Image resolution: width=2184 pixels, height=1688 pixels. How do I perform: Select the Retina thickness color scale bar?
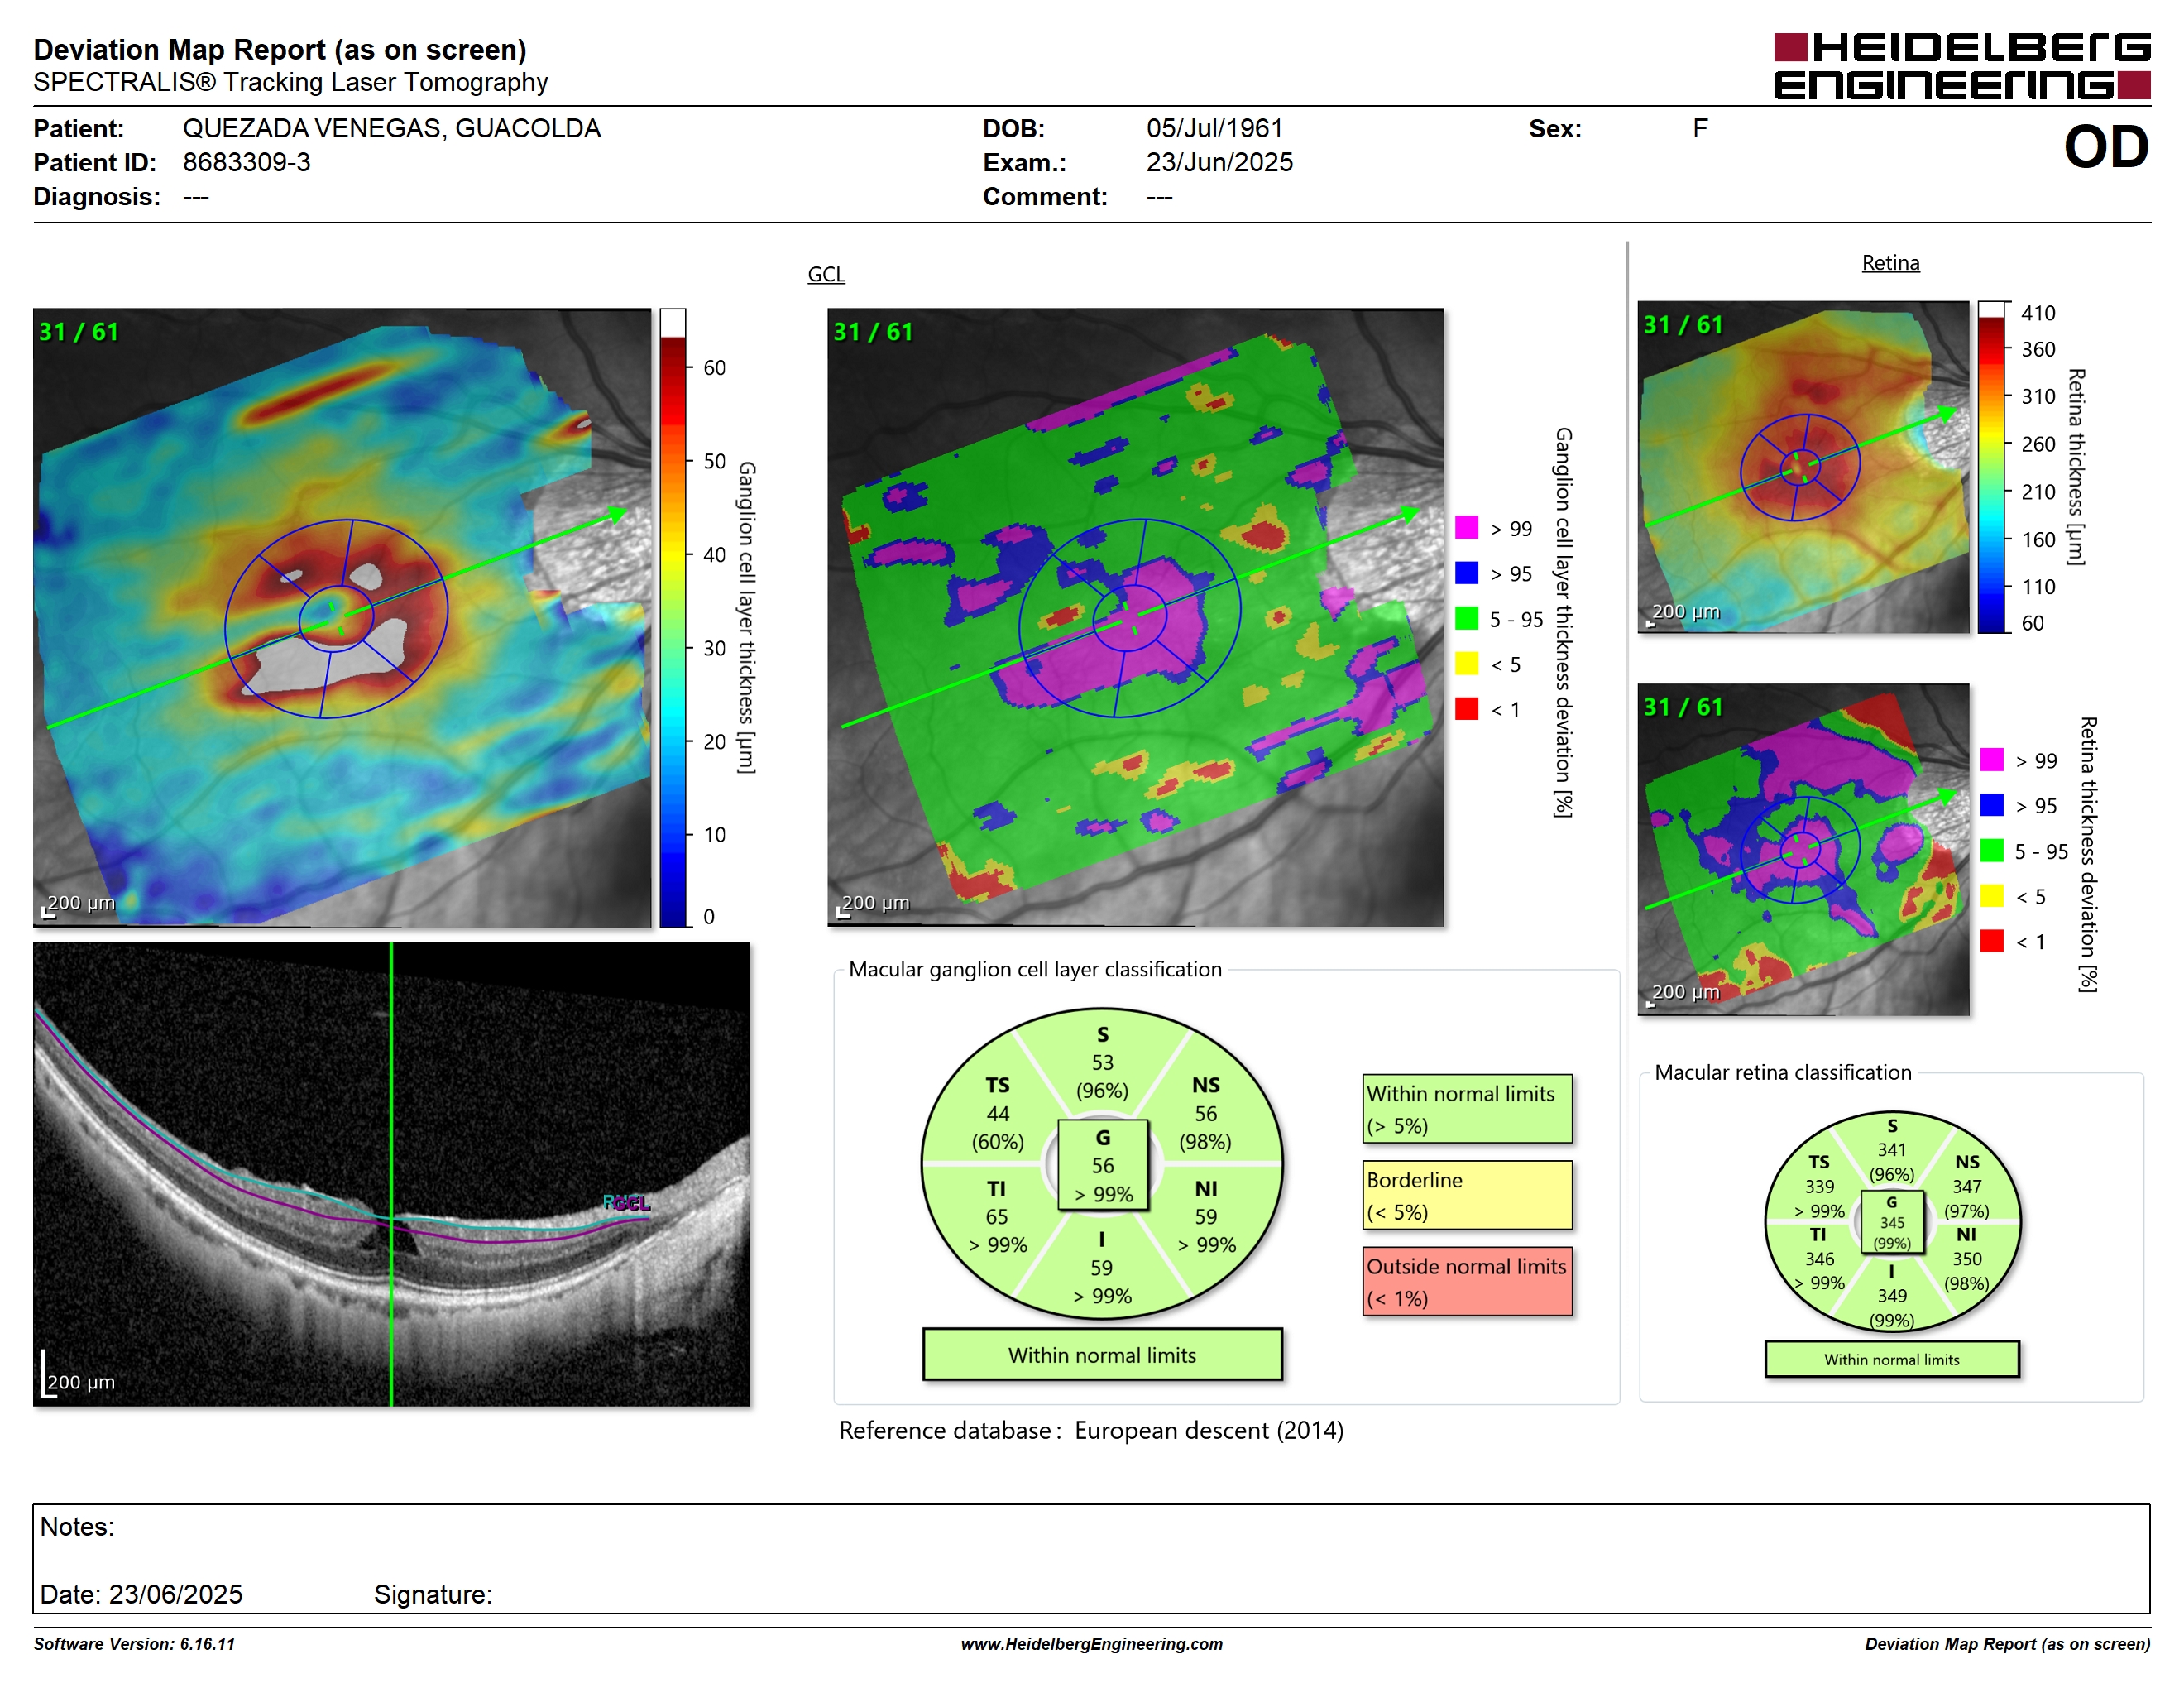tap(1992, 467)
